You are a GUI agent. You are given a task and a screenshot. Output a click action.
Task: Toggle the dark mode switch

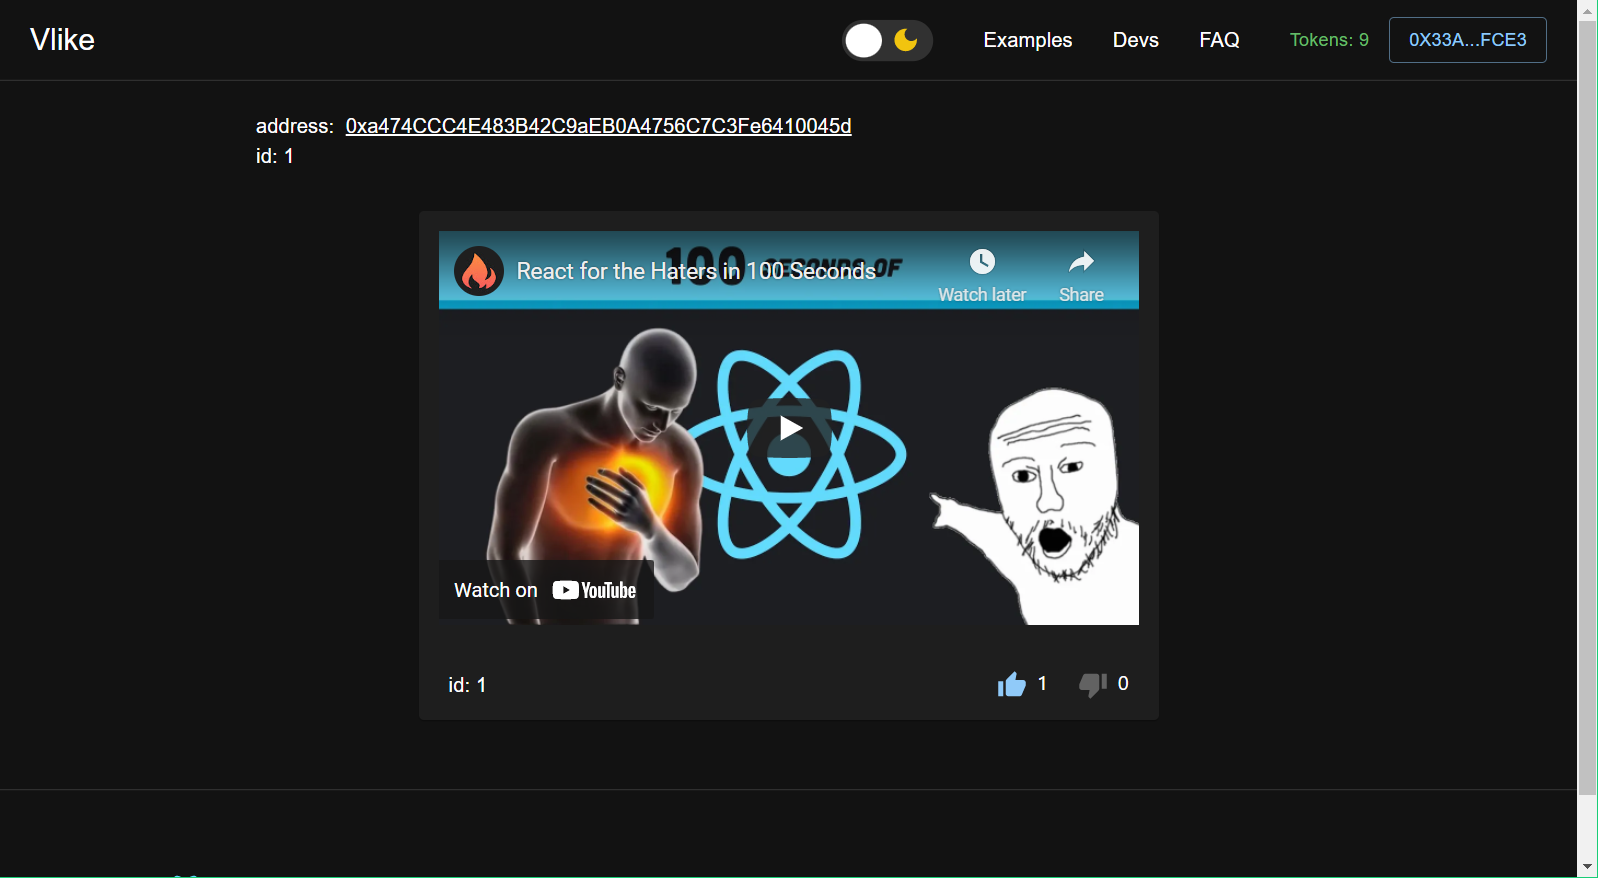coord(887,40)
